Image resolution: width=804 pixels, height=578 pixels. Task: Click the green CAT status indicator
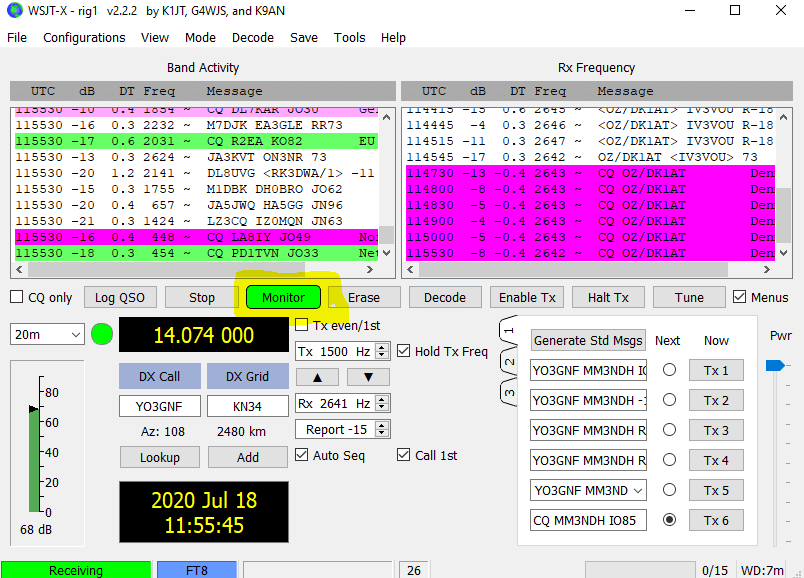click(102, 334)
